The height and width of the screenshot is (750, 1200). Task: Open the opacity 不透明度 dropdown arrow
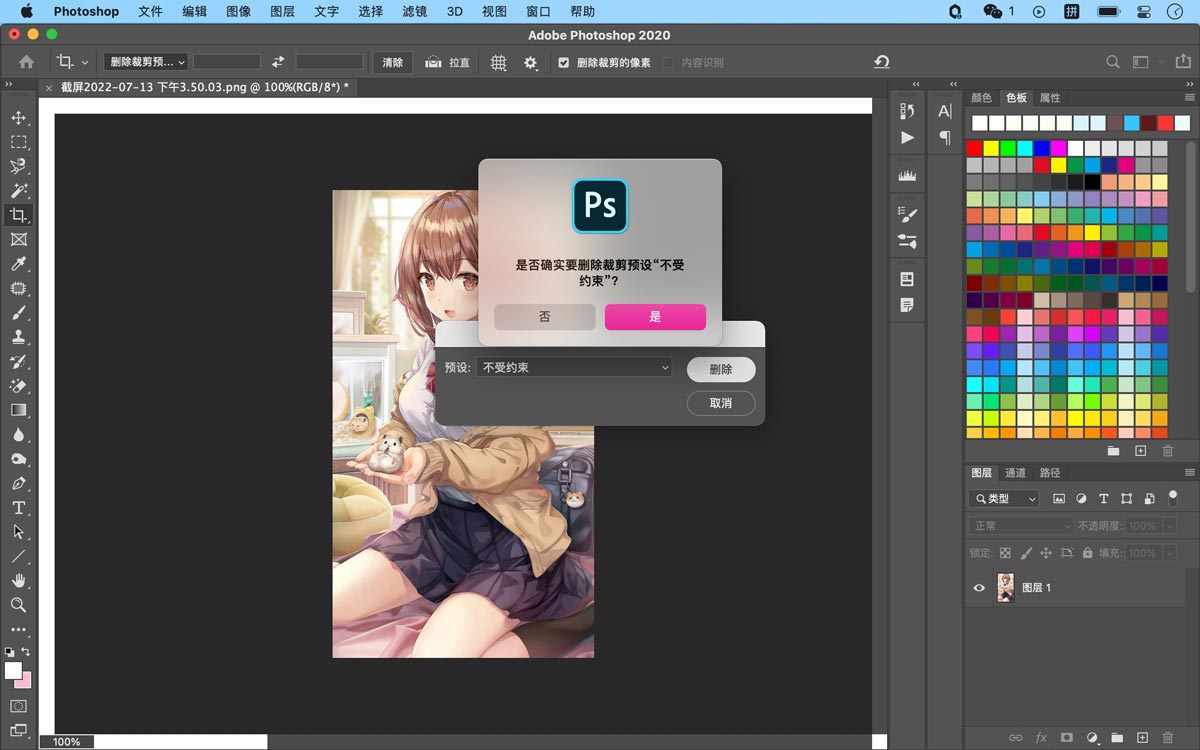click(x=1168, y=526)
